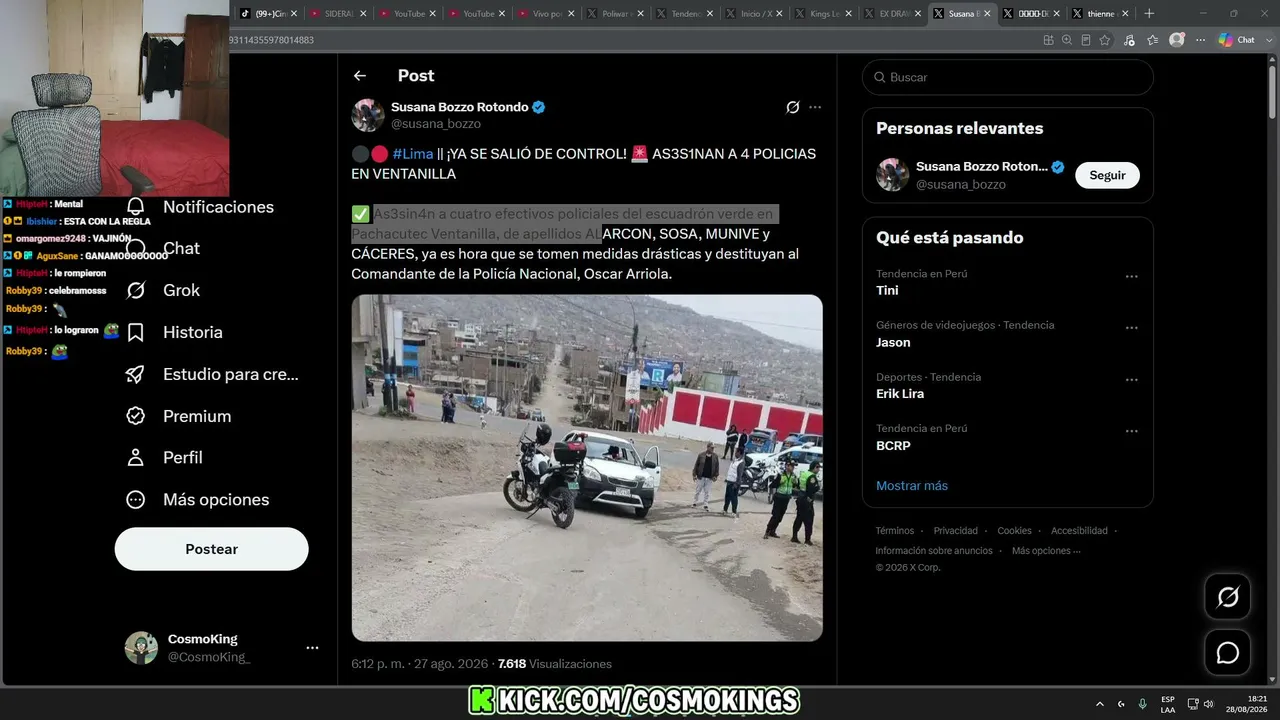Click the Premium verified badge icon
Screen dimensions: 1280x720
pos(136,416)
